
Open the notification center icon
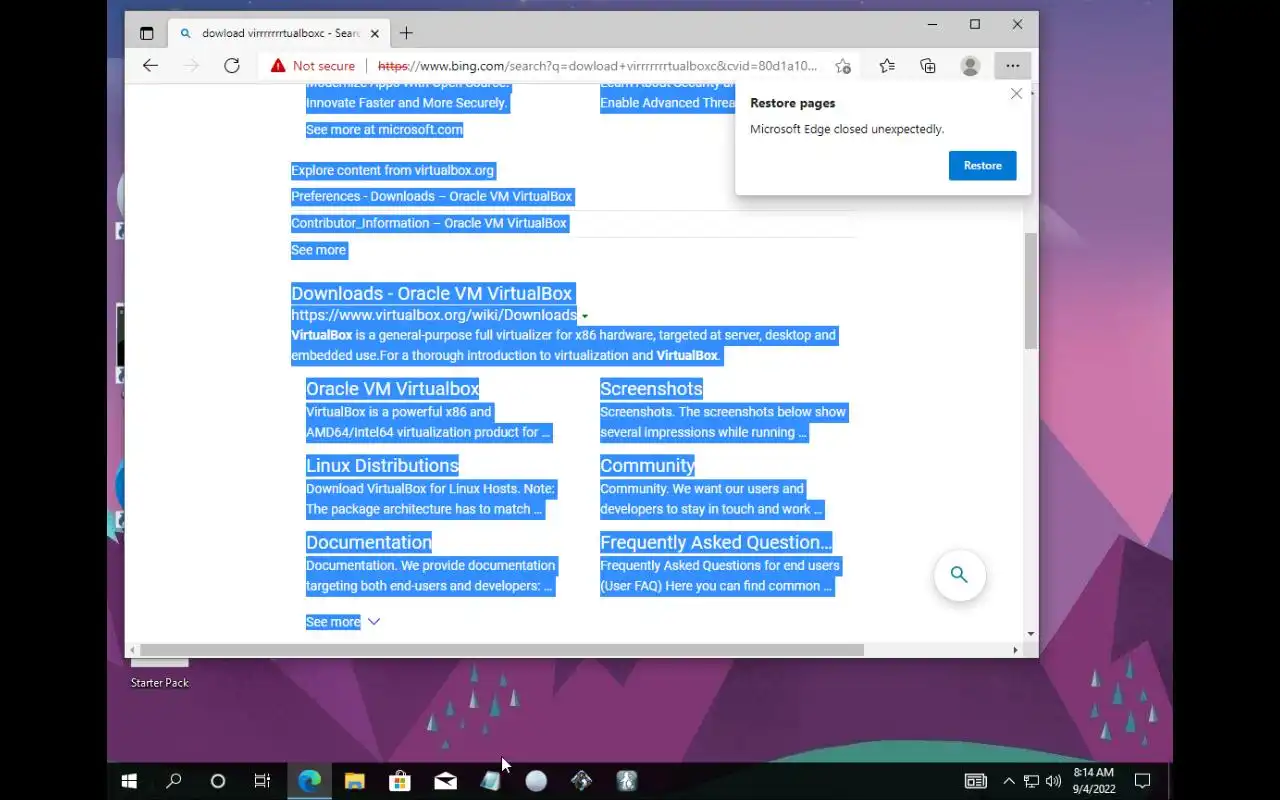tap(1143, 781)
